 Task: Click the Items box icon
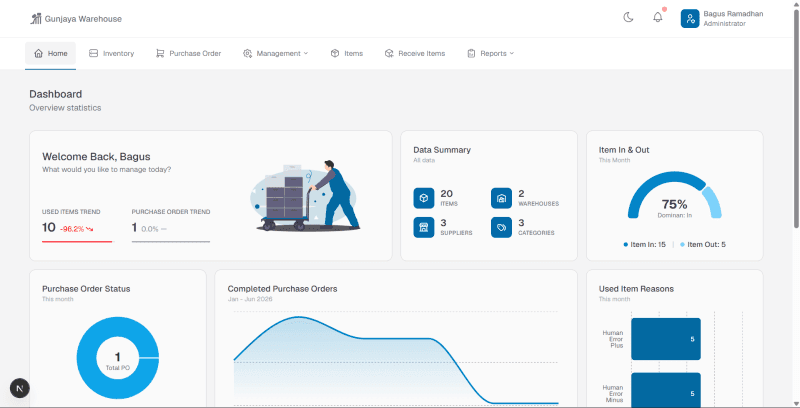click(335, 54)
